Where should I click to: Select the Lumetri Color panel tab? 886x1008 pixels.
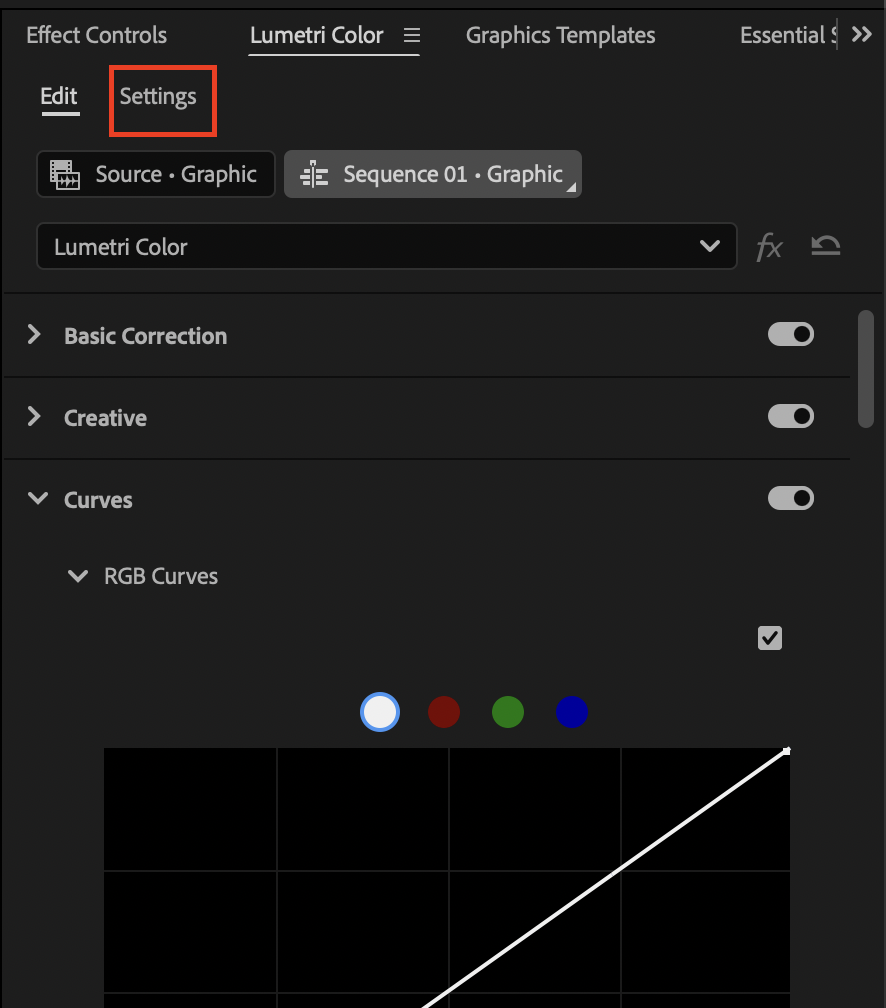(x=316, y=35)
